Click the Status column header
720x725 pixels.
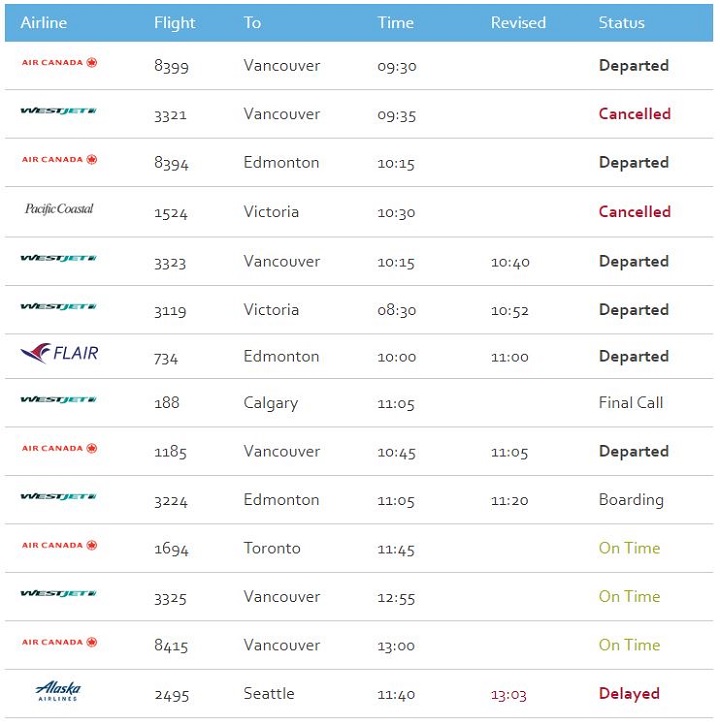point(621,22)
